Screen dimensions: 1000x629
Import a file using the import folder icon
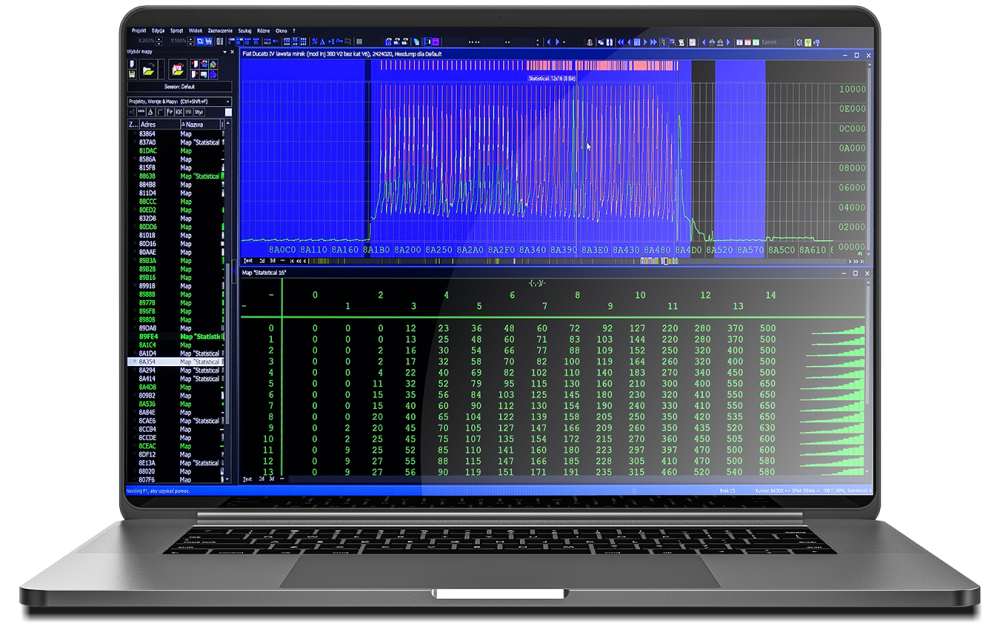[178, 69]
